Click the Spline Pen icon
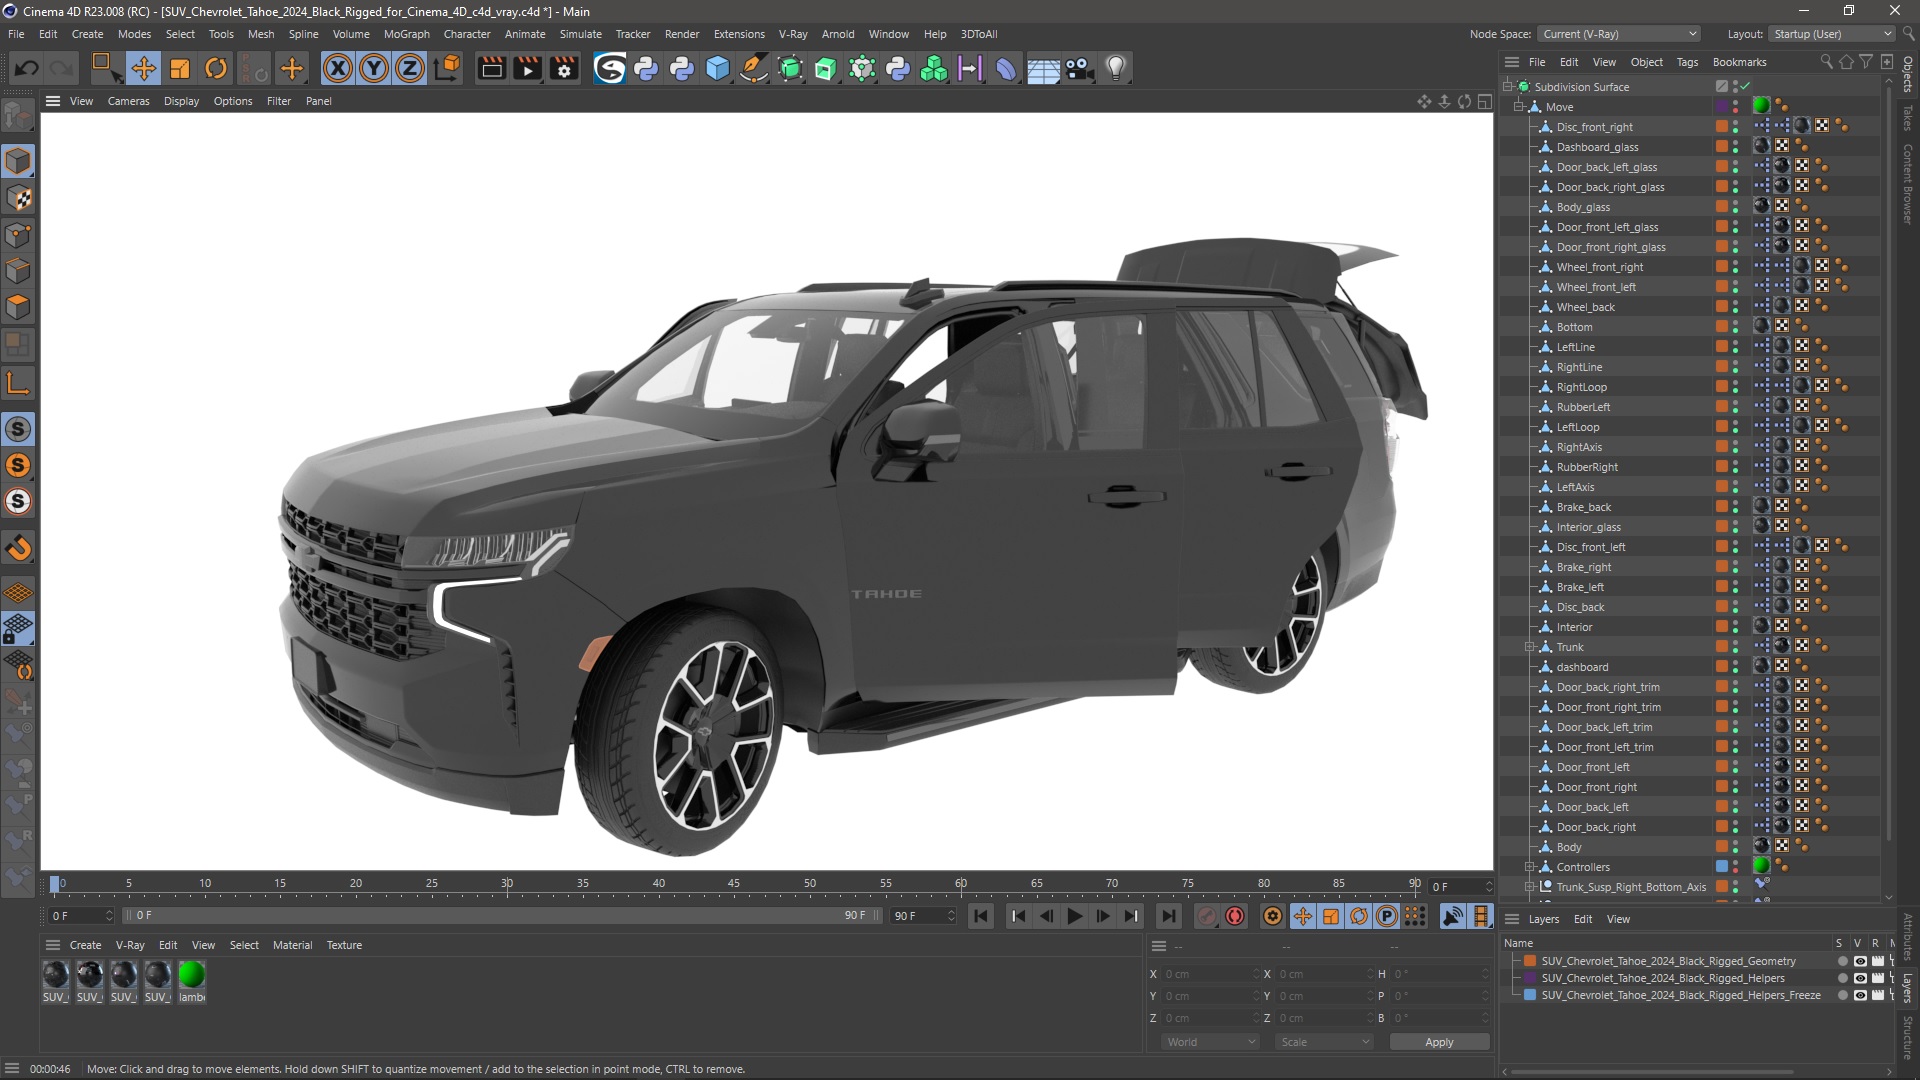The image size is (1920, 1080). (x=754, y=68)
